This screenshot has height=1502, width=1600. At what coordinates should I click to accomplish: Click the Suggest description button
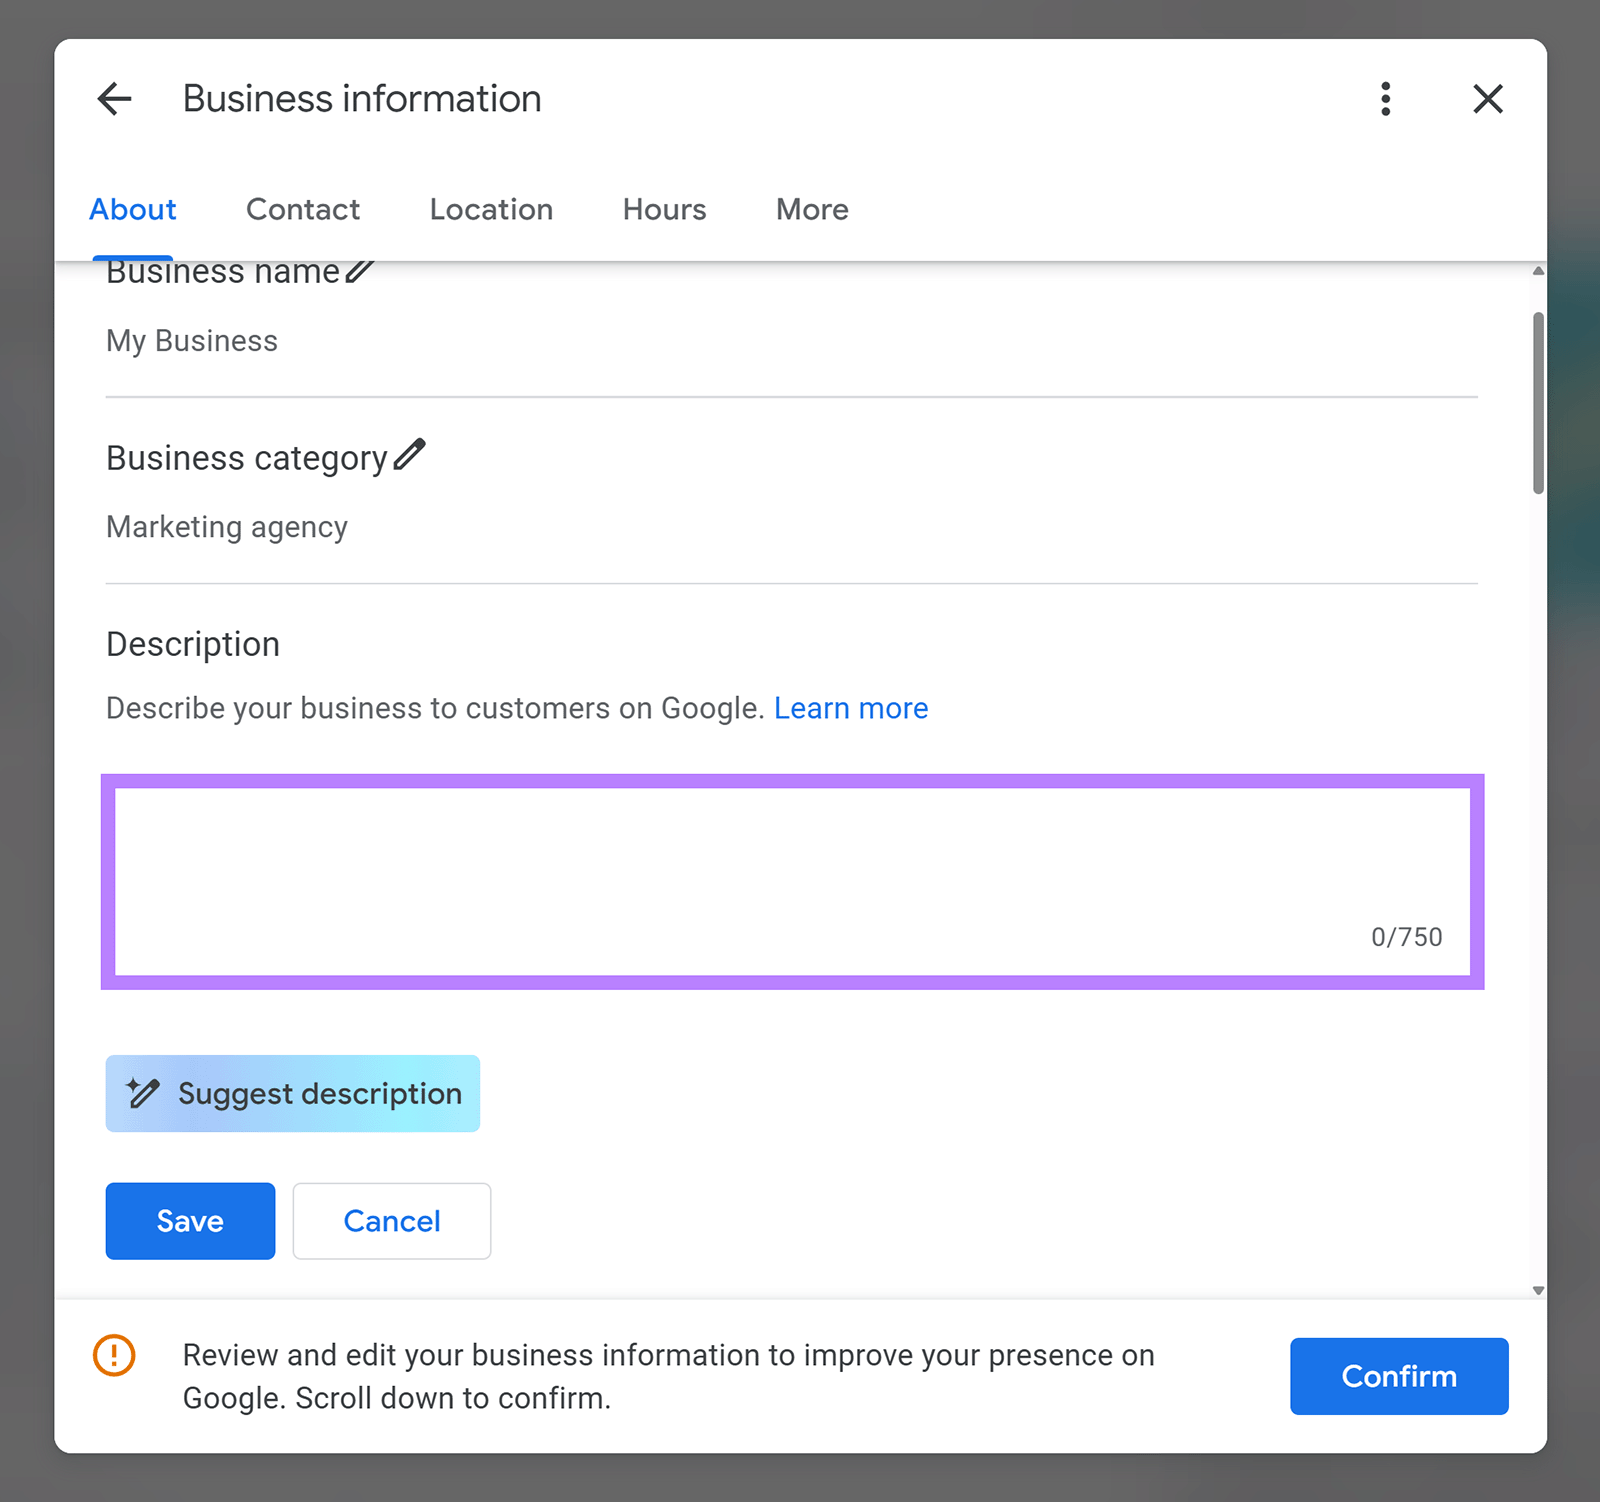pyautogui.click(x=292, y=1093)
